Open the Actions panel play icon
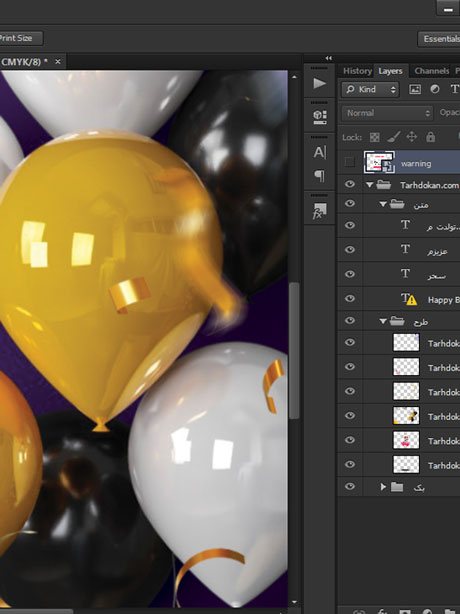Image resolution: width=460 pixels, height=614 pixels. [x=319, y=83]
